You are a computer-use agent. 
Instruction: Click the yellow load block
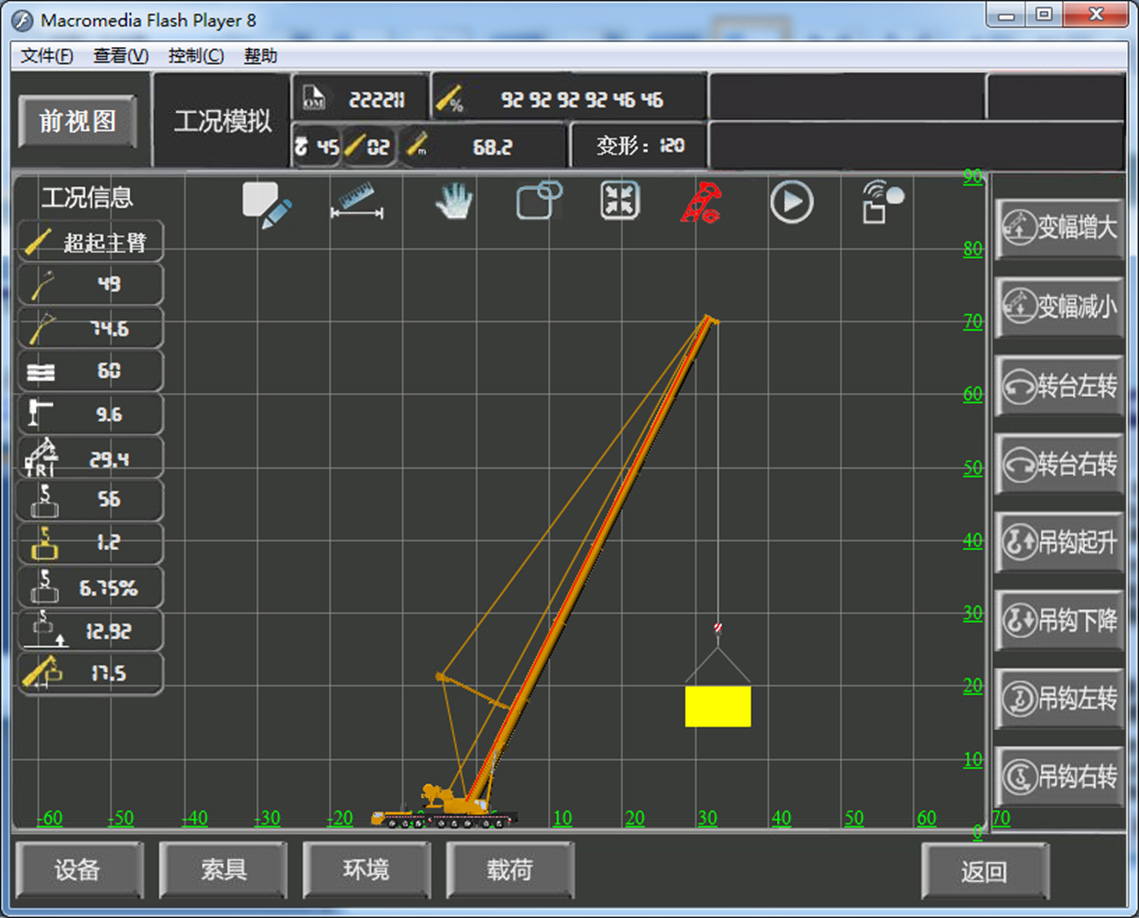pos(717,706)
